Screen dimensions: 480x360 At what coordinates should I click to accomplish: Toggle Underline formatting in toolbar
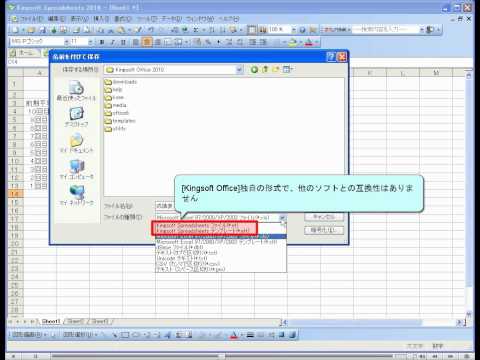[x=123, y=42]
